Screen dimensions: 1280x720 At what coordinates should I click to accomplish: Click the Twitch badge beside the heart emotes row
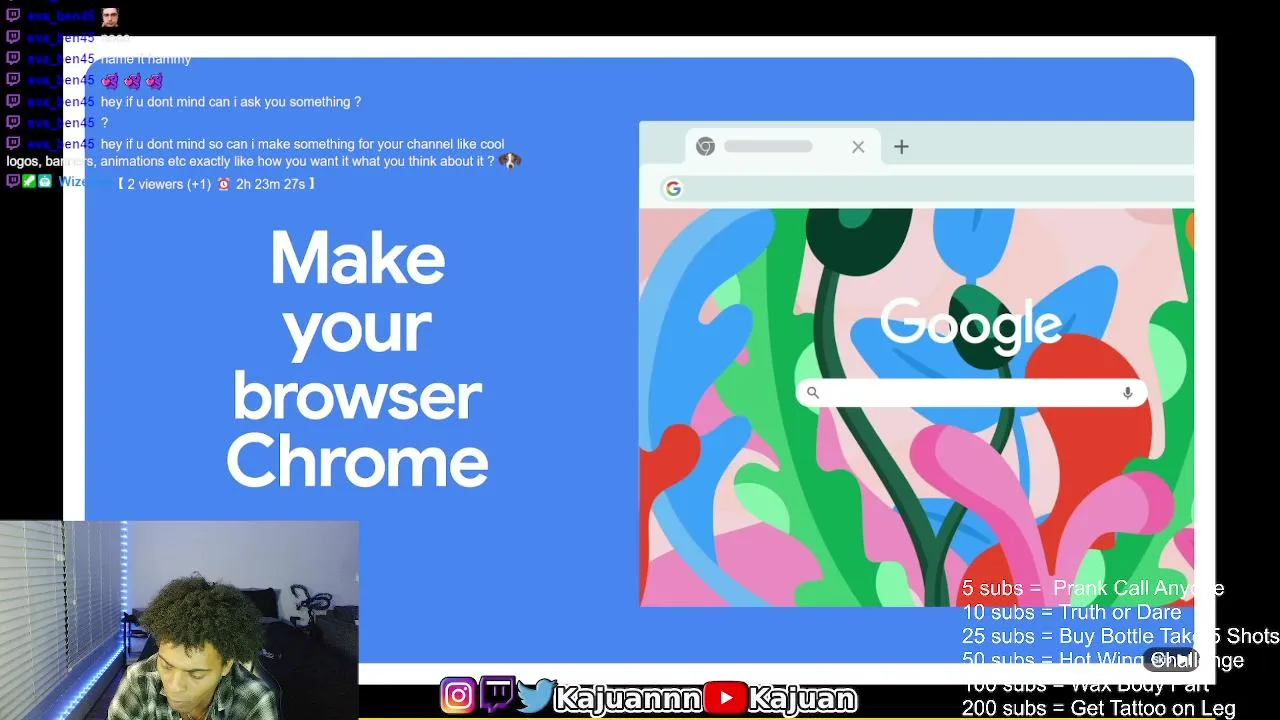click(x=13, y=79)
